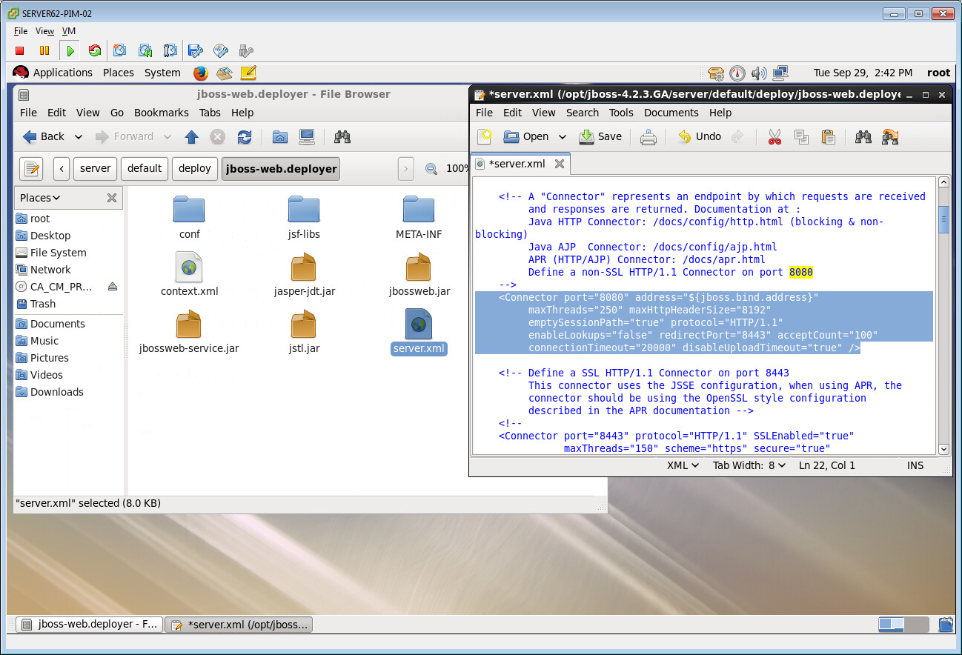Click the Save button in gedit
This screenshot has height=655, width=962.
[x=601, y=137]
